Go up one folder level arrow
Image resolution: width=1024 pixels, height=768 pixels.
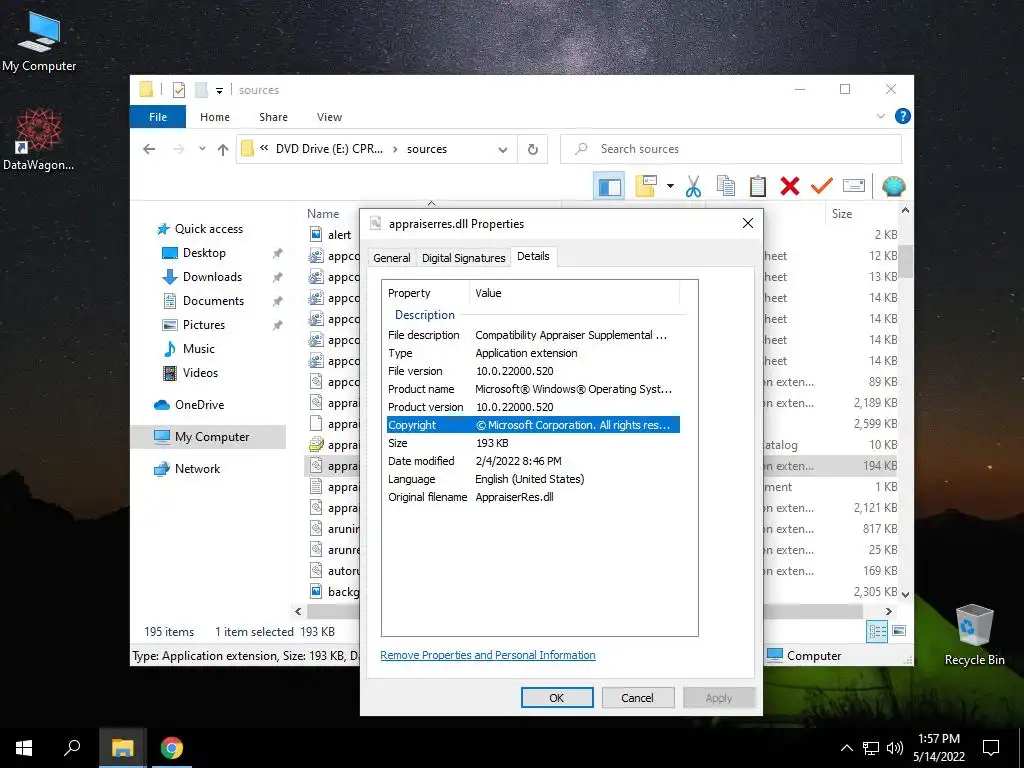[x=223, y=150]
